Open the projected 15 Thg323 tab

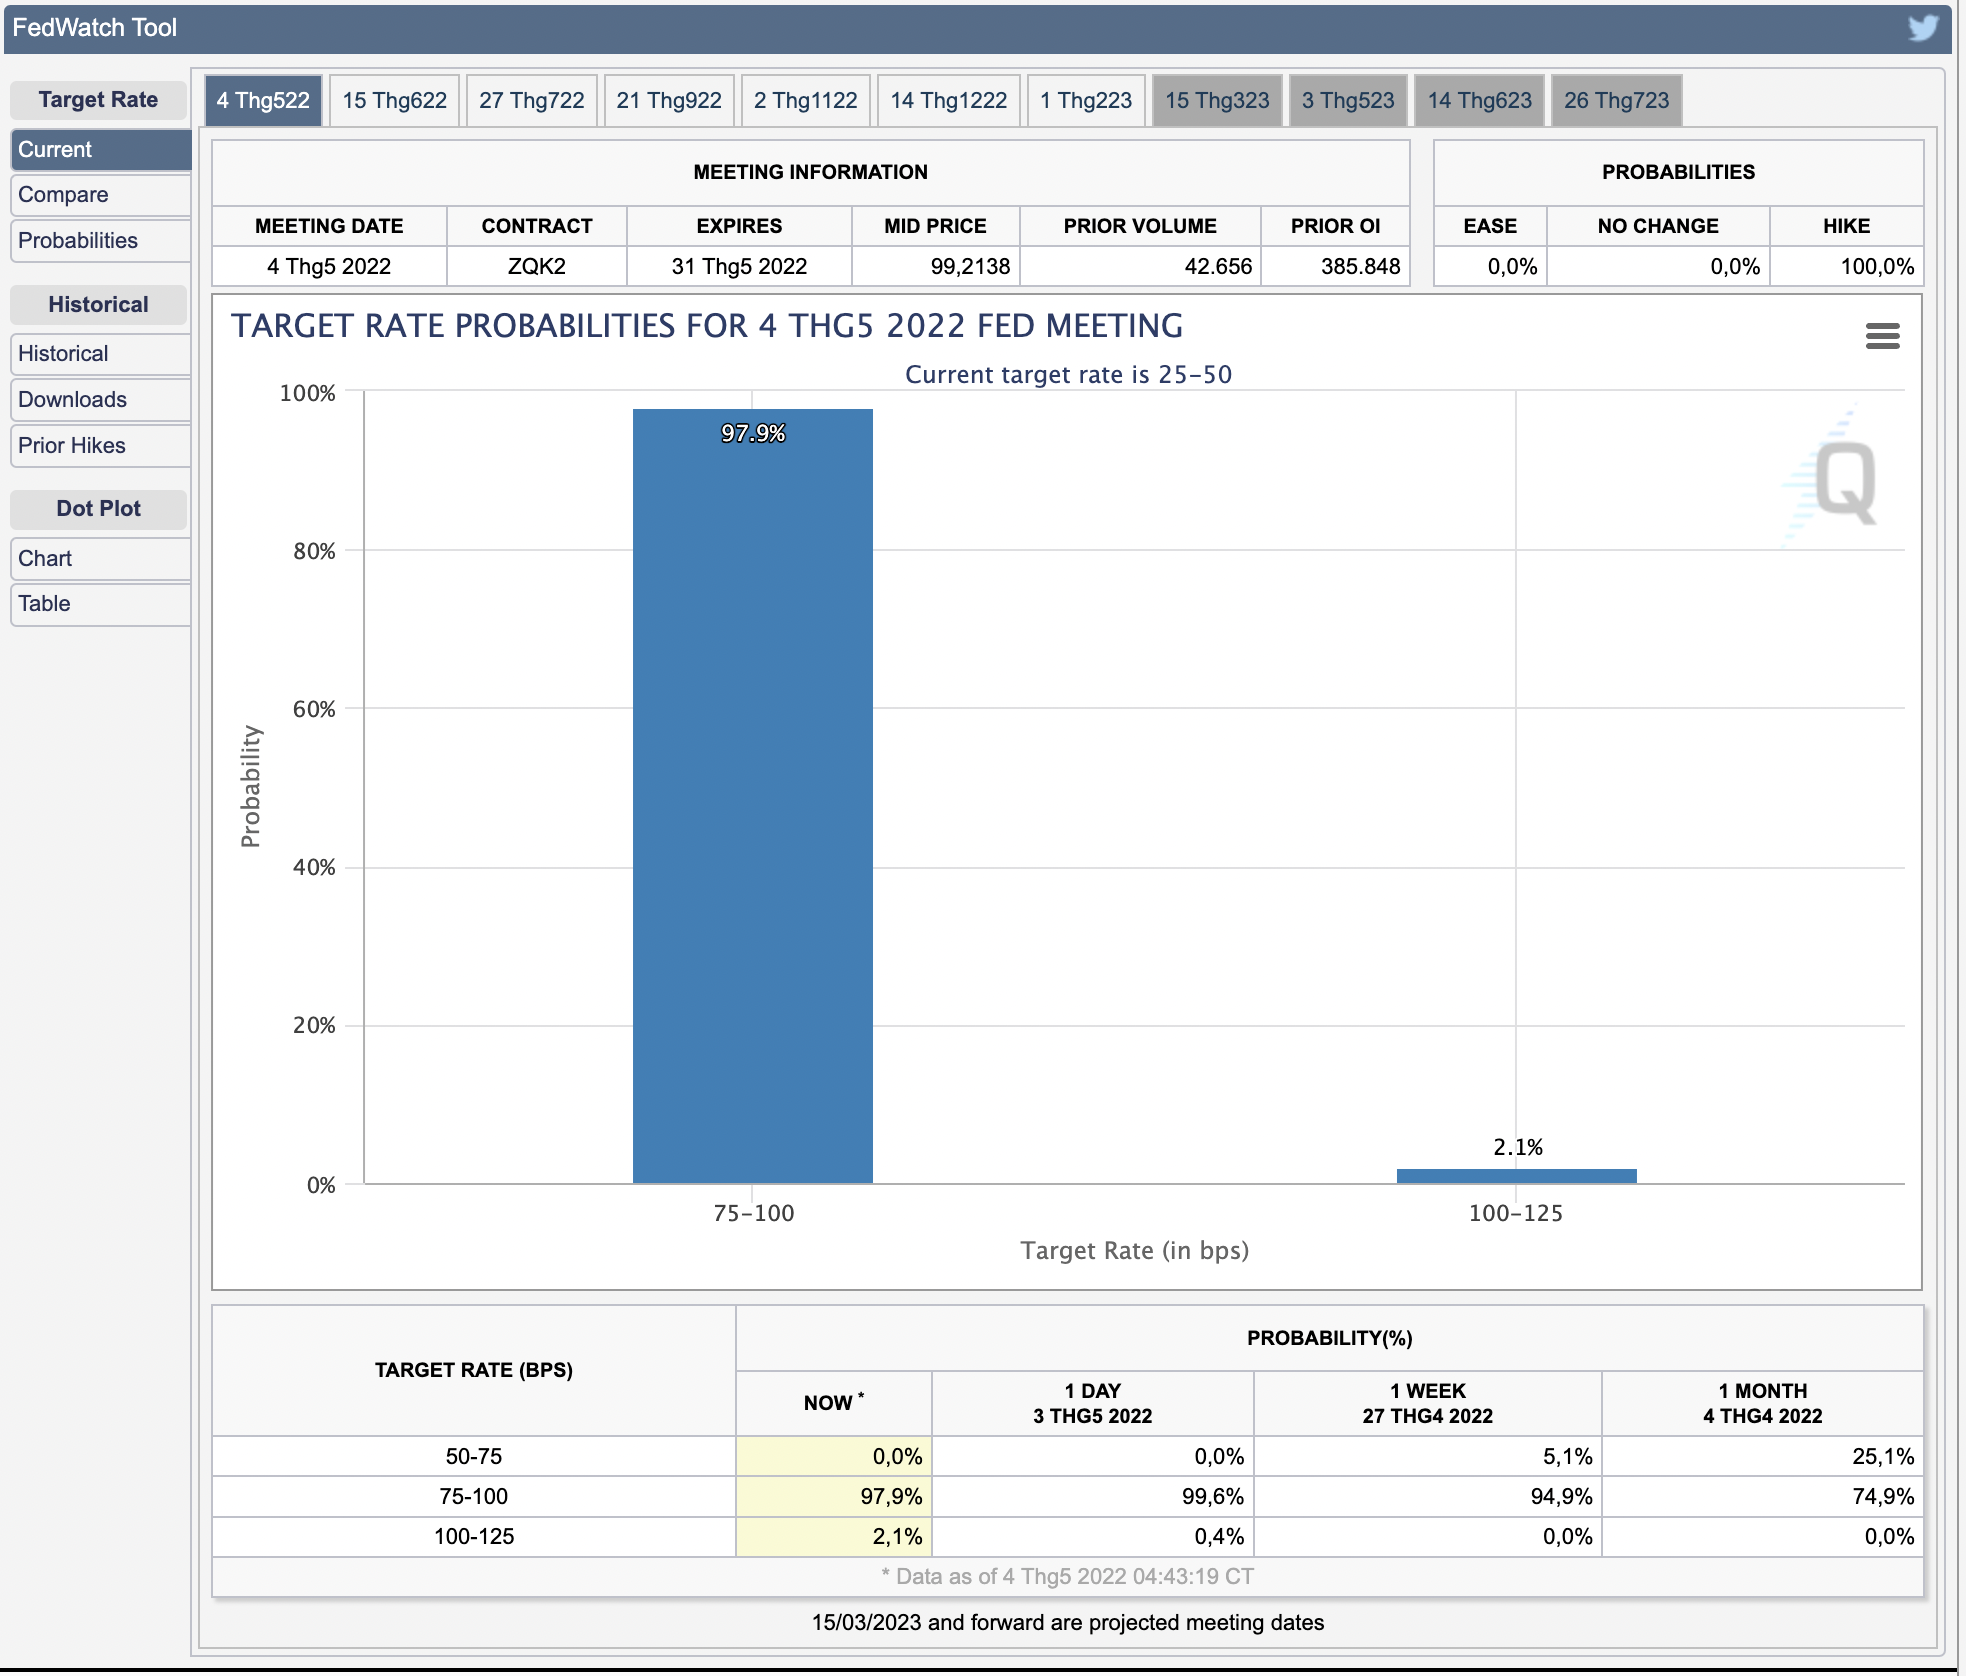coord(1216,100)
